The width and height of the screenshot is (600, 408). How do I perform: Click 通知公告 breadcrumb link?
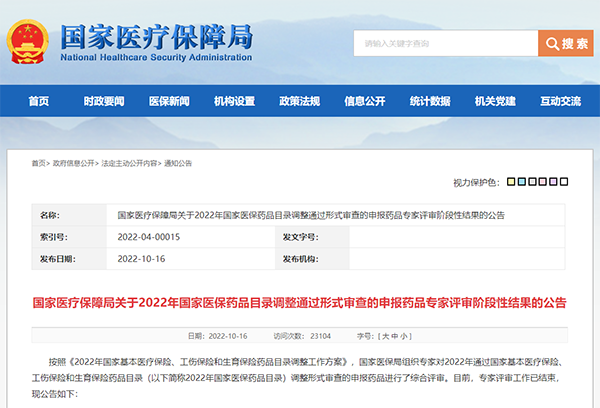pyautogui.click(x=178, y=162)
